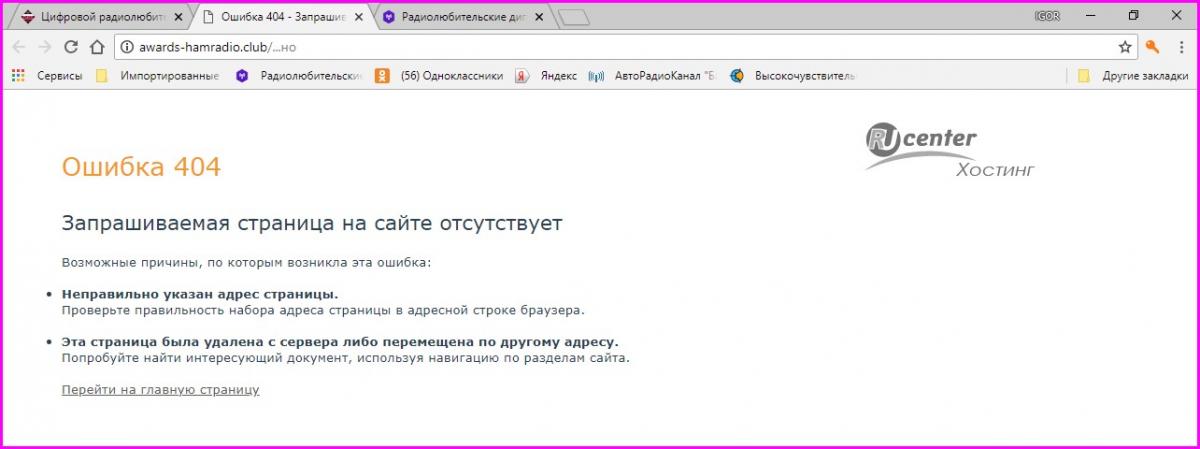
Task: Open the Chrome three-dot menu
Action: pos(1180,47)
